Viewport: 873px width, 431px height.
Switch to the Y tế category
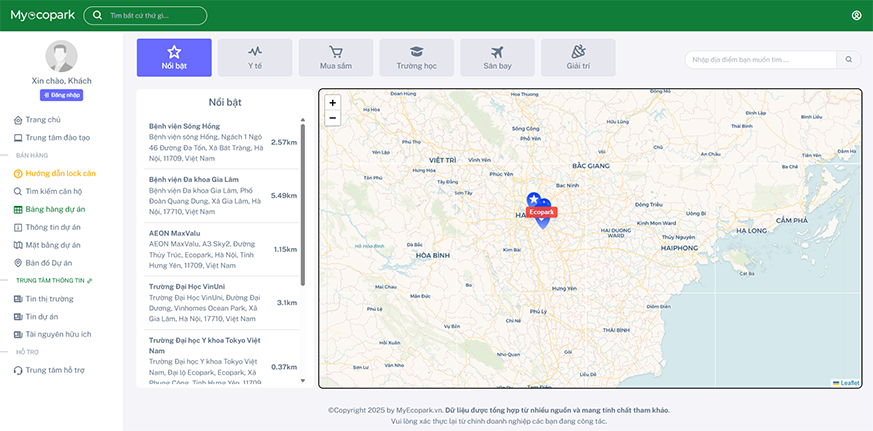pyautogui.click(x=255, y=58)
